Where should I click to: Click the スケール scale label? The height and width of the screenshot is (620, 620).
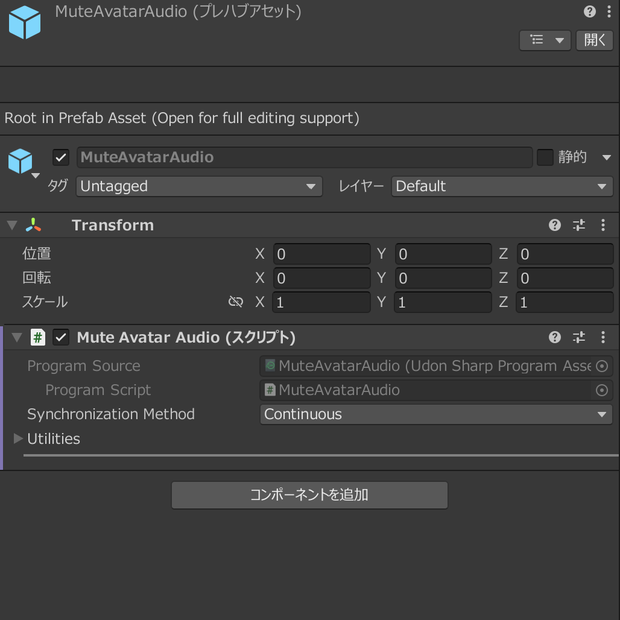pos(45,302)
